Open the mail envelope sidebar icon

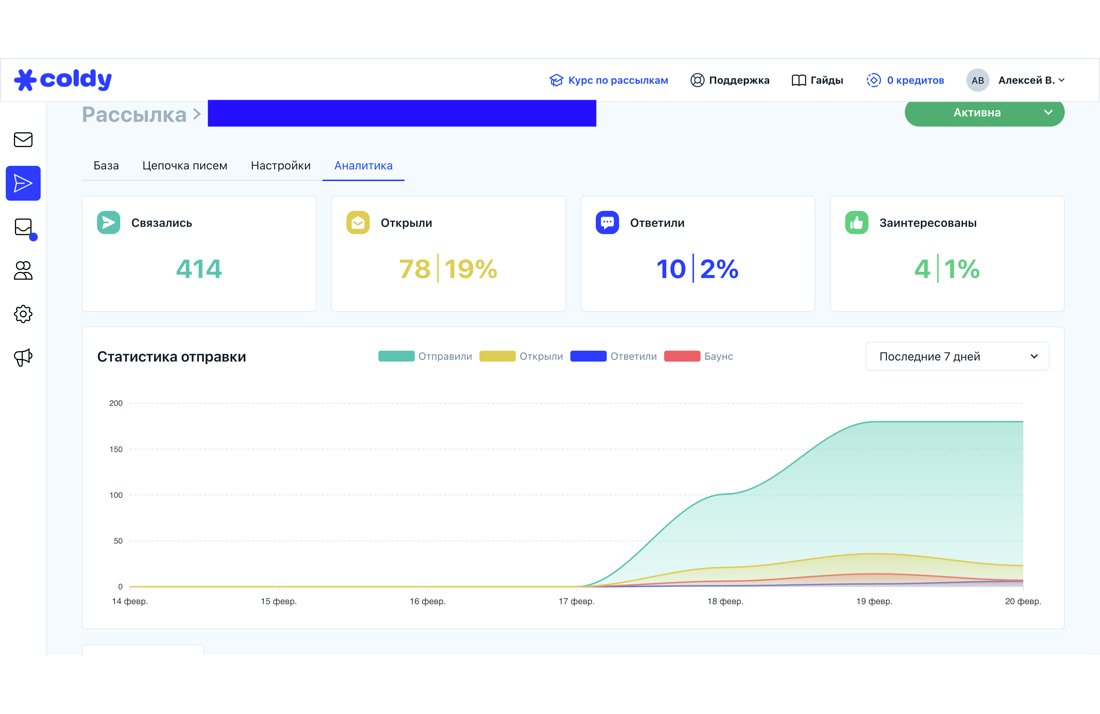point(23,140)
